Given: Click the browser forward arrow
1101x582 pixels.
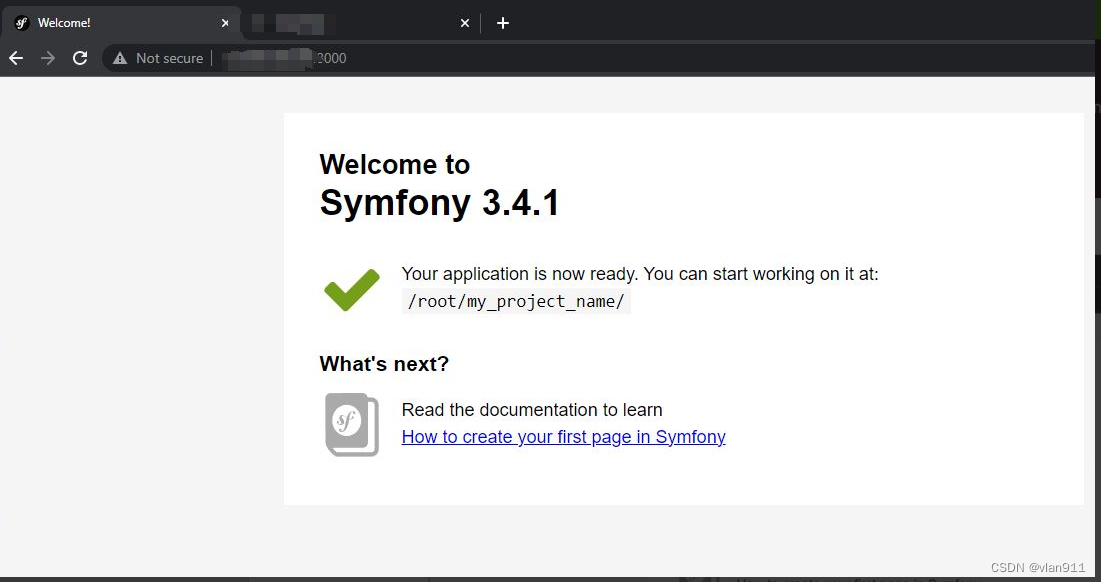Looking at the screenshot, I should click(x=48, y=58).
